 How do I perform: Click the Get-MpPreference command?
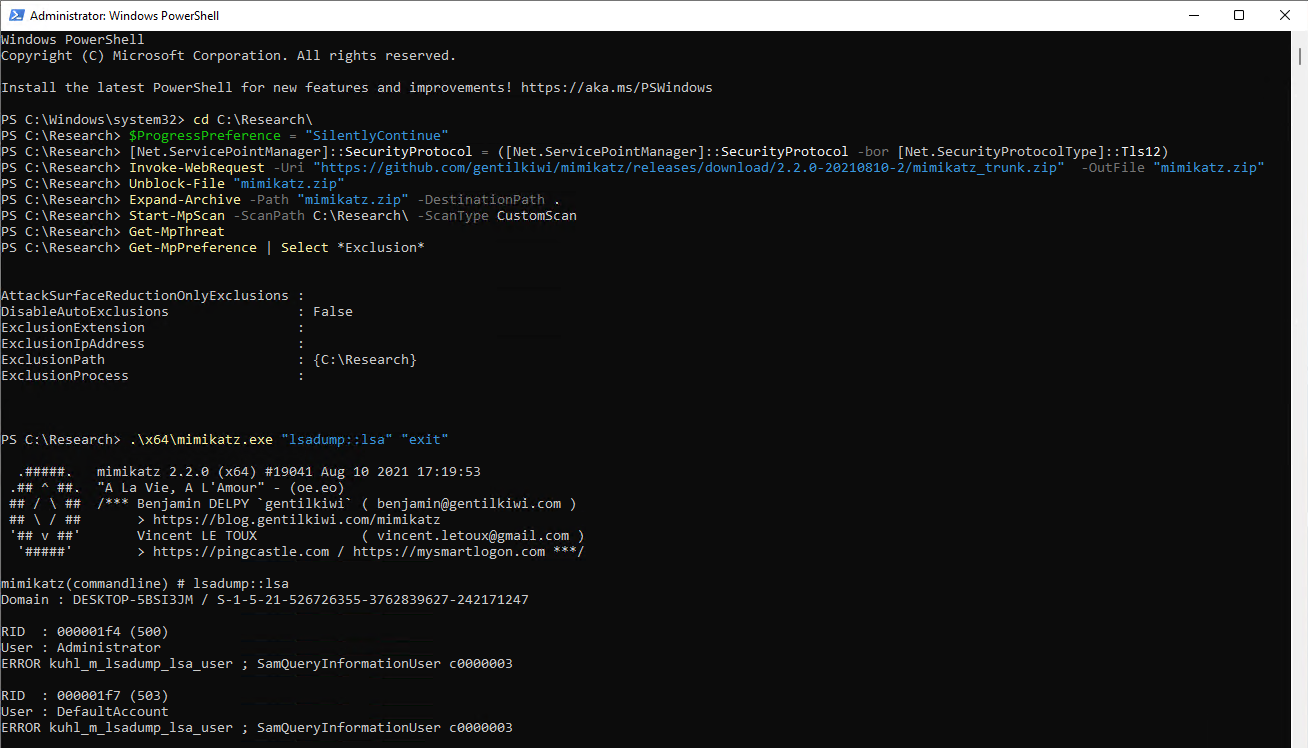coord(193,248)
